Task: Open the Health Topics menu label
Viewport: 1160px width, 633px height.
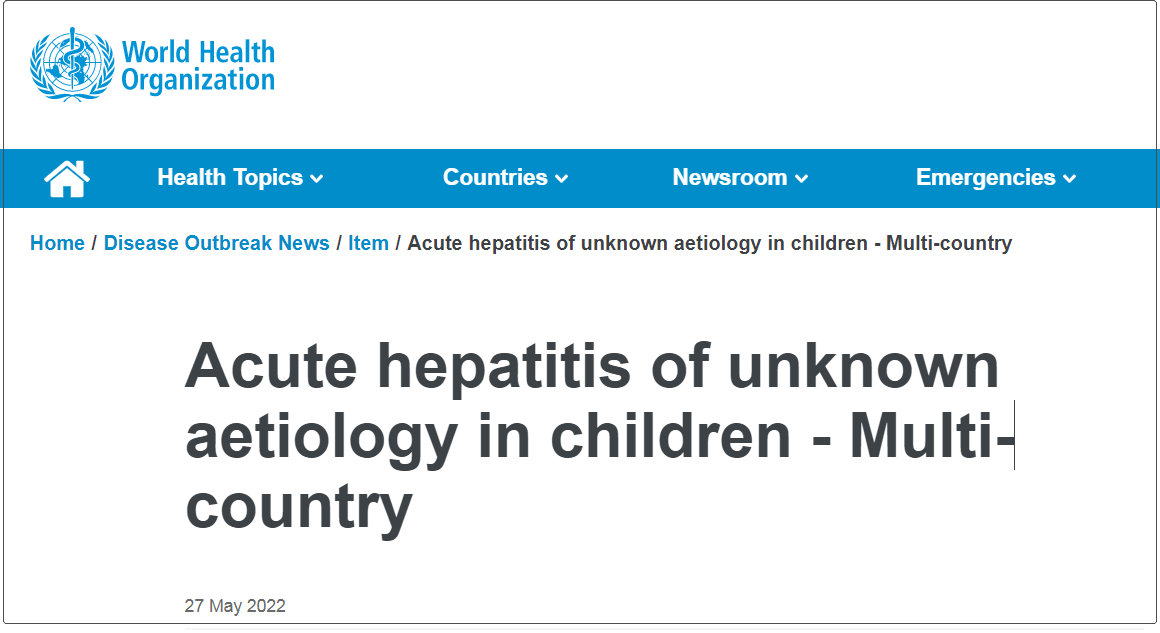Action: [x=230, y=178]
